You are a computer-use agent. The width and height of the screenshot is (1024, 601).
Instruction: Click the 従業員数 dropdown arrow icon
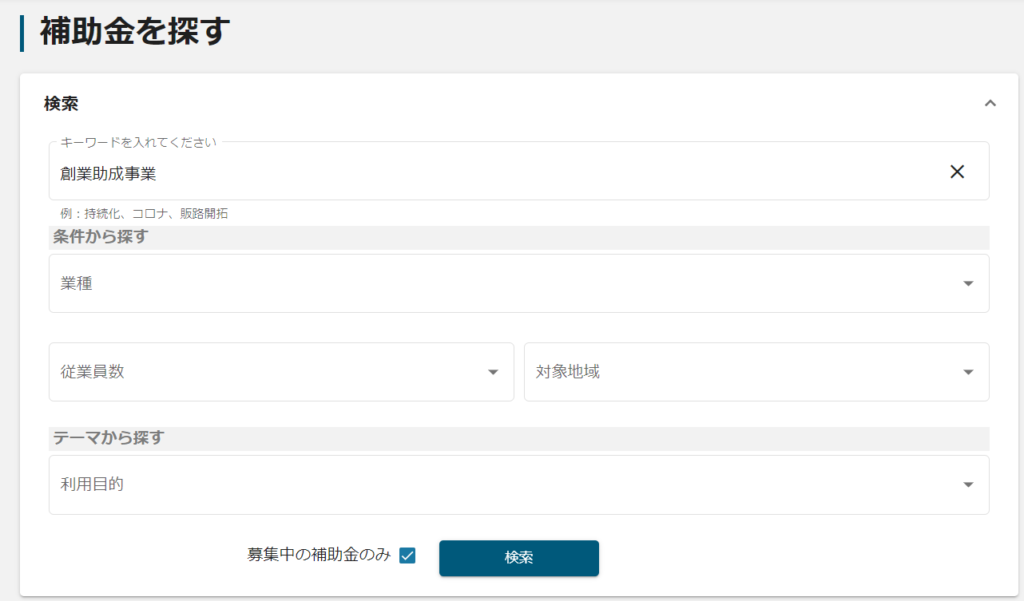tap(493, 373)
